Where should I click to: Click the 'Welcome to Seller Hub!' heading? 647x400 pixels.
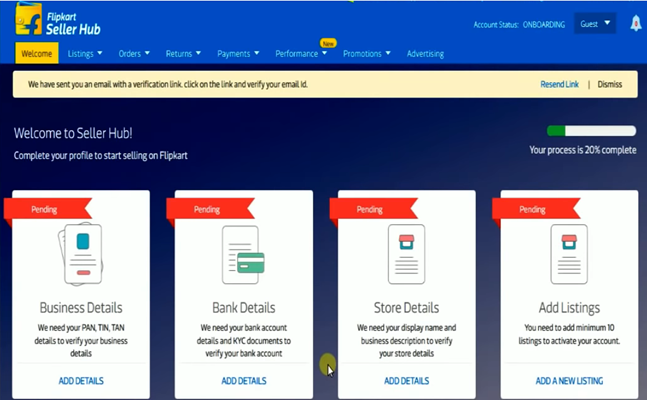tap(73, 133)
